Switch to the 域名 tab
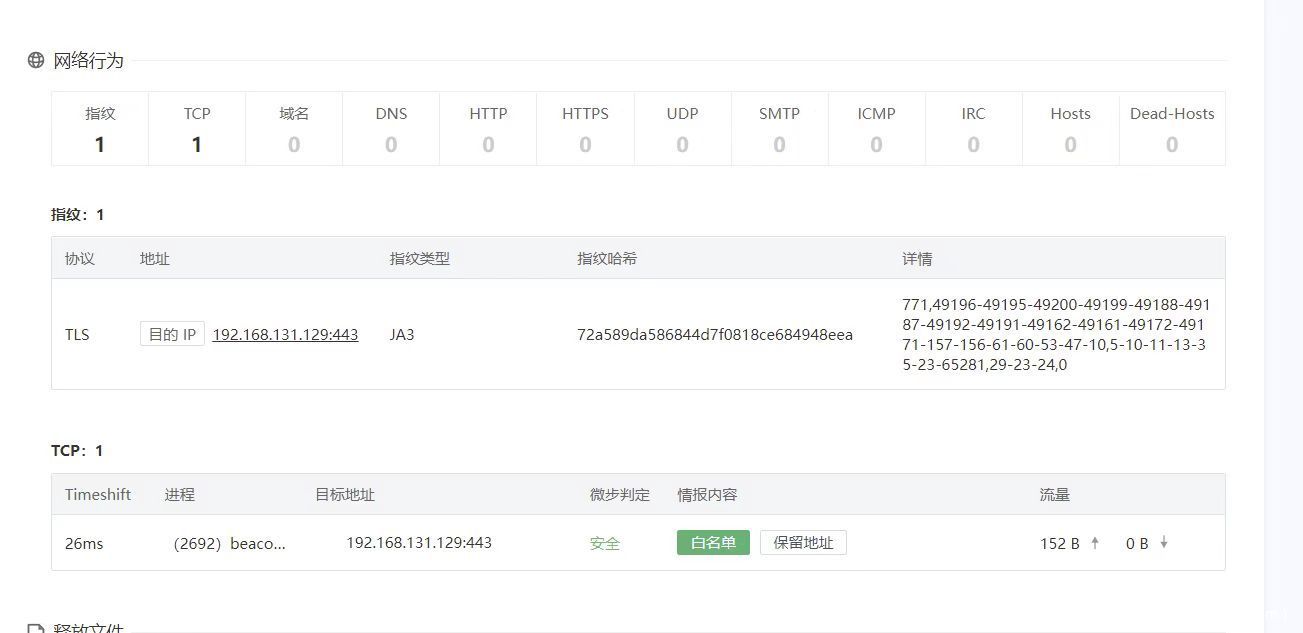This screenshot has width=1303, height=633. (294, 129)
